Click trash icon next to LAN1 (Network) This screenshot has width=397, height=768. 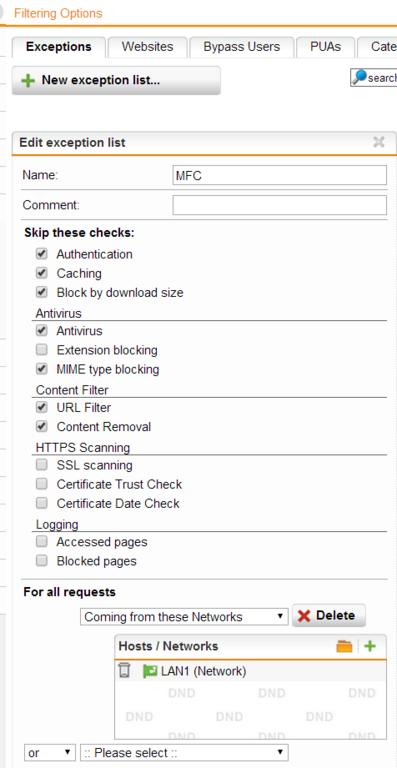(x=125, y=670)
